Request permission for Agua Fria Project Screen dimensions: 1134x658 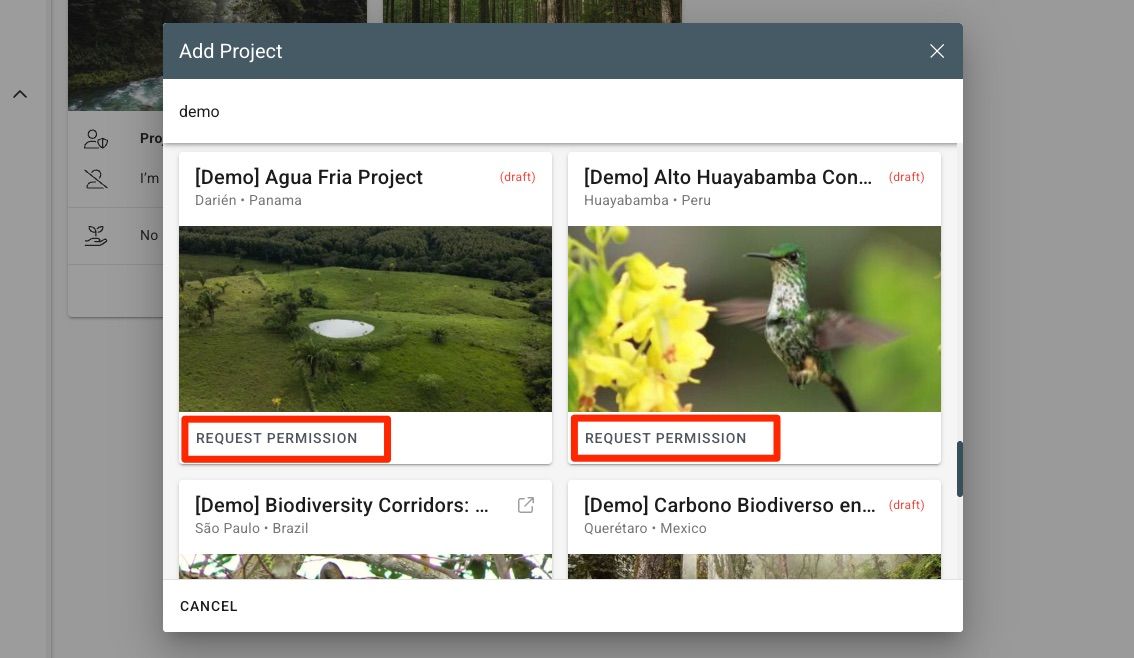tap(276, 438)
